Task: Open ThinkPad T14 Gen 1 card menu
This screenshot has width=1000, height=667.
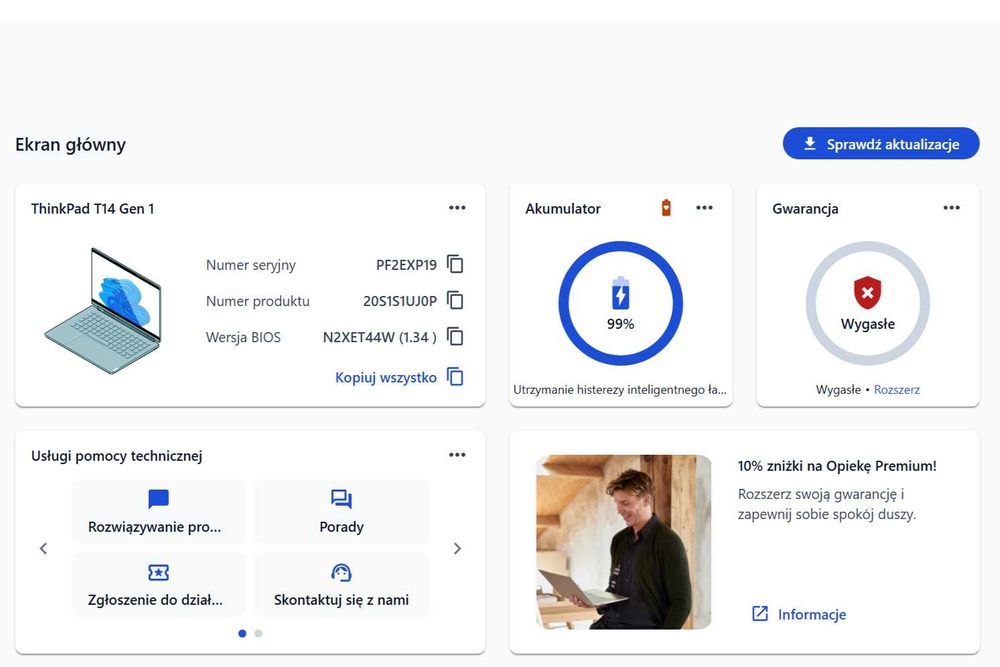Action: tap(457, 208)
